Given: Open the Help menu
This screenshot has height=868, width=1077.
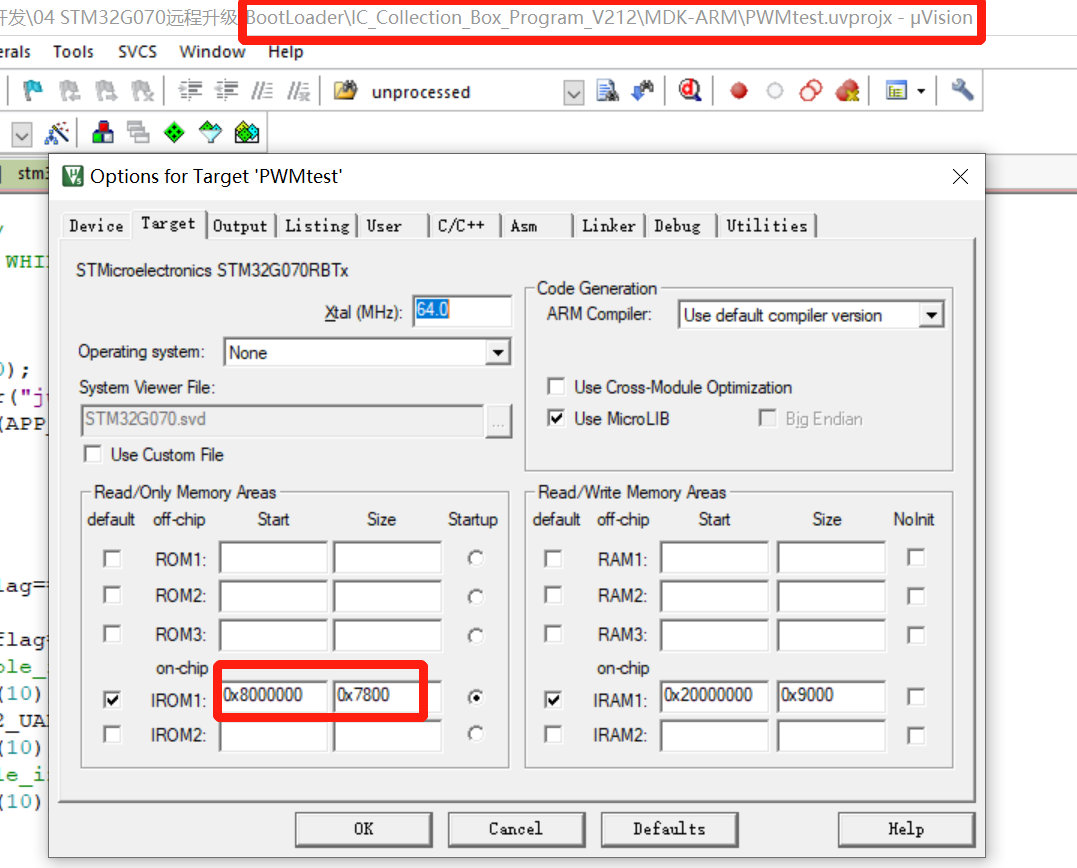Looking at the screenshot, I should pyautogui.click(x=286, y=52).
